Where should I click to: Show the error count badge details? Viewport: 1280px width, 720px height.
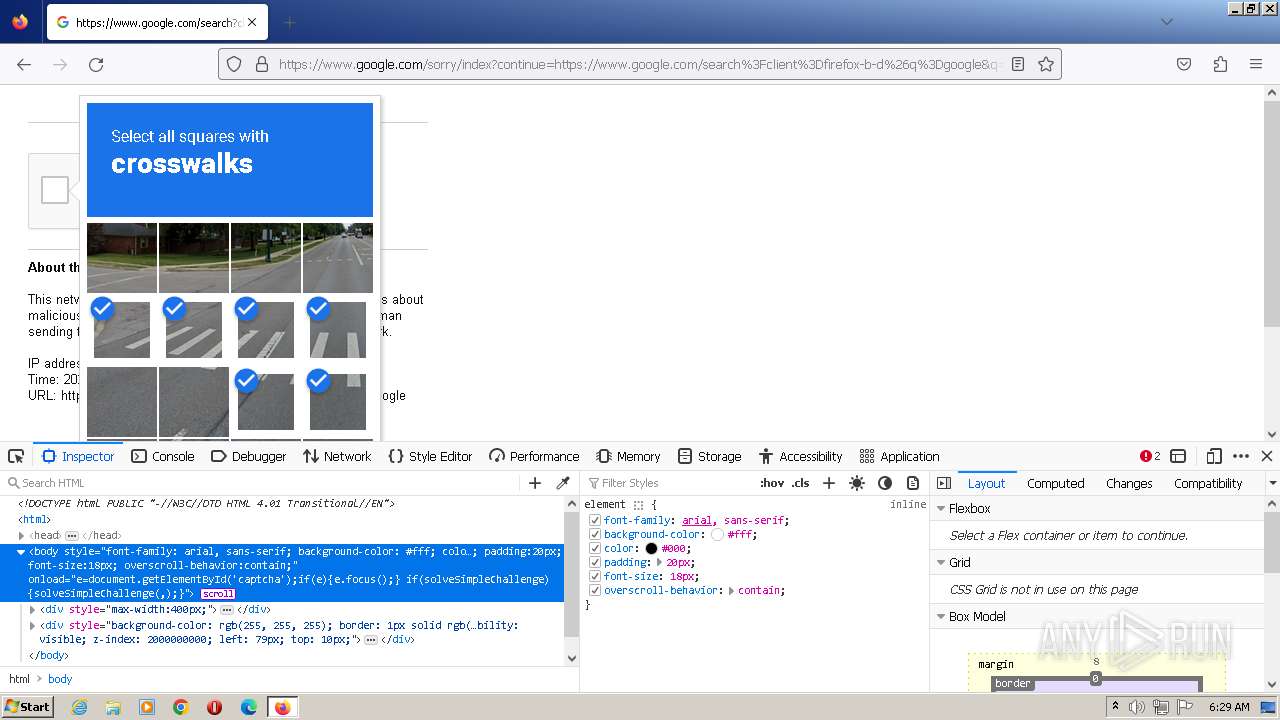pyautogui.click(x=1150, y=456)
